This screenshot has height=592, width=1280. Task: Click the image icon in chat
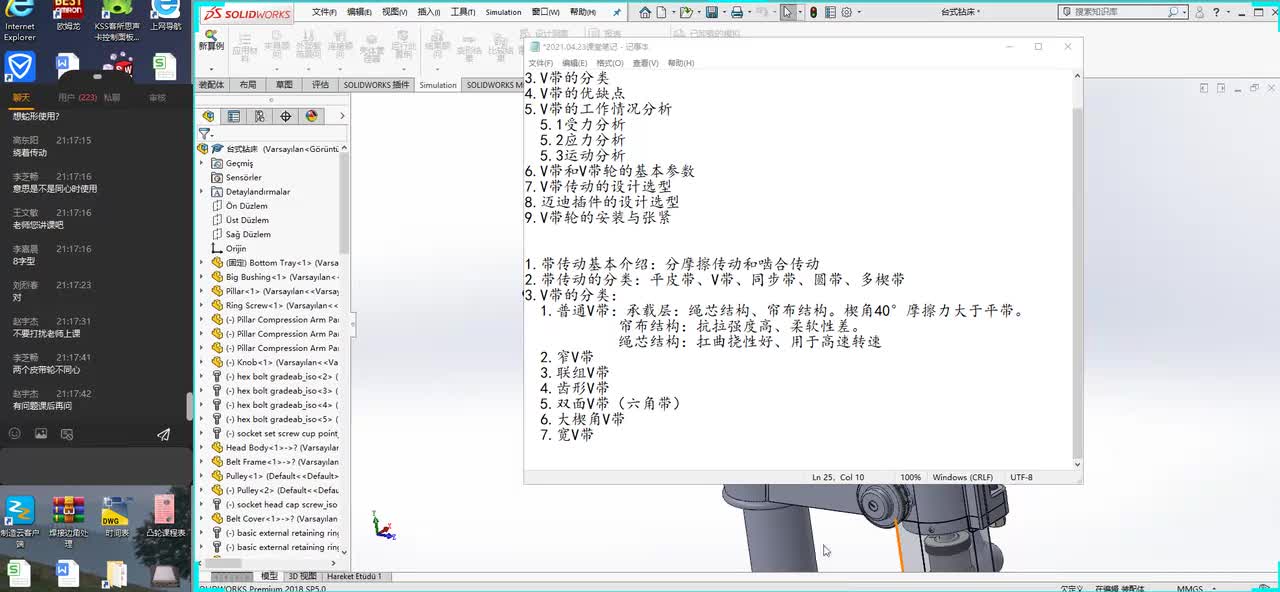coord(41,434)
